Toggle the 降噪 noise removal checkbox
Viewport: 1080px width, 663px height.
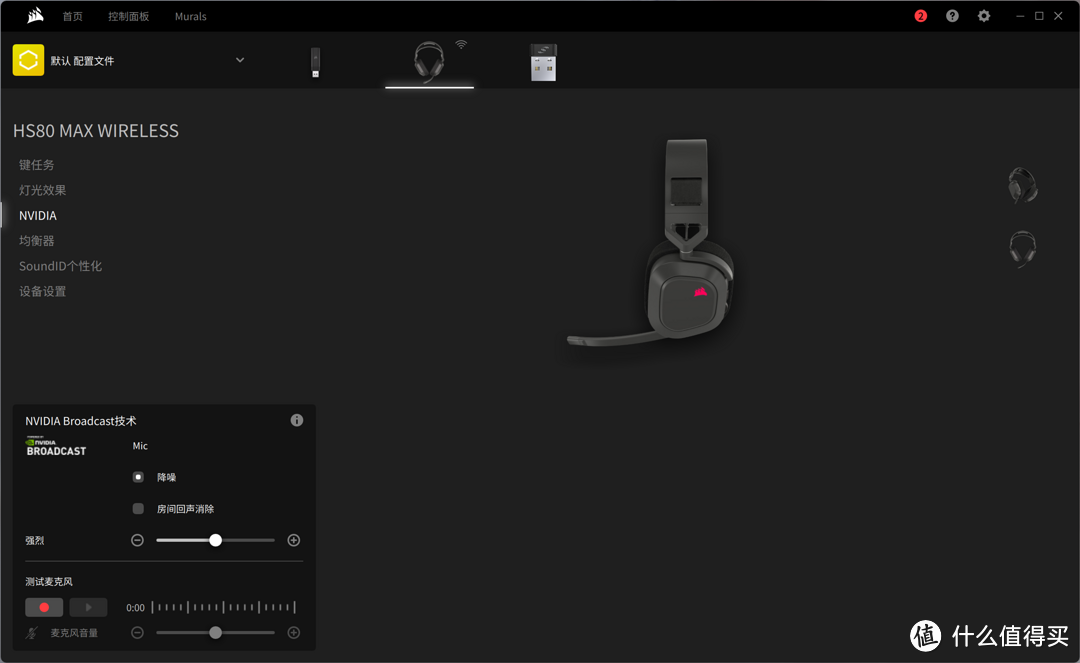pos(138,476)
